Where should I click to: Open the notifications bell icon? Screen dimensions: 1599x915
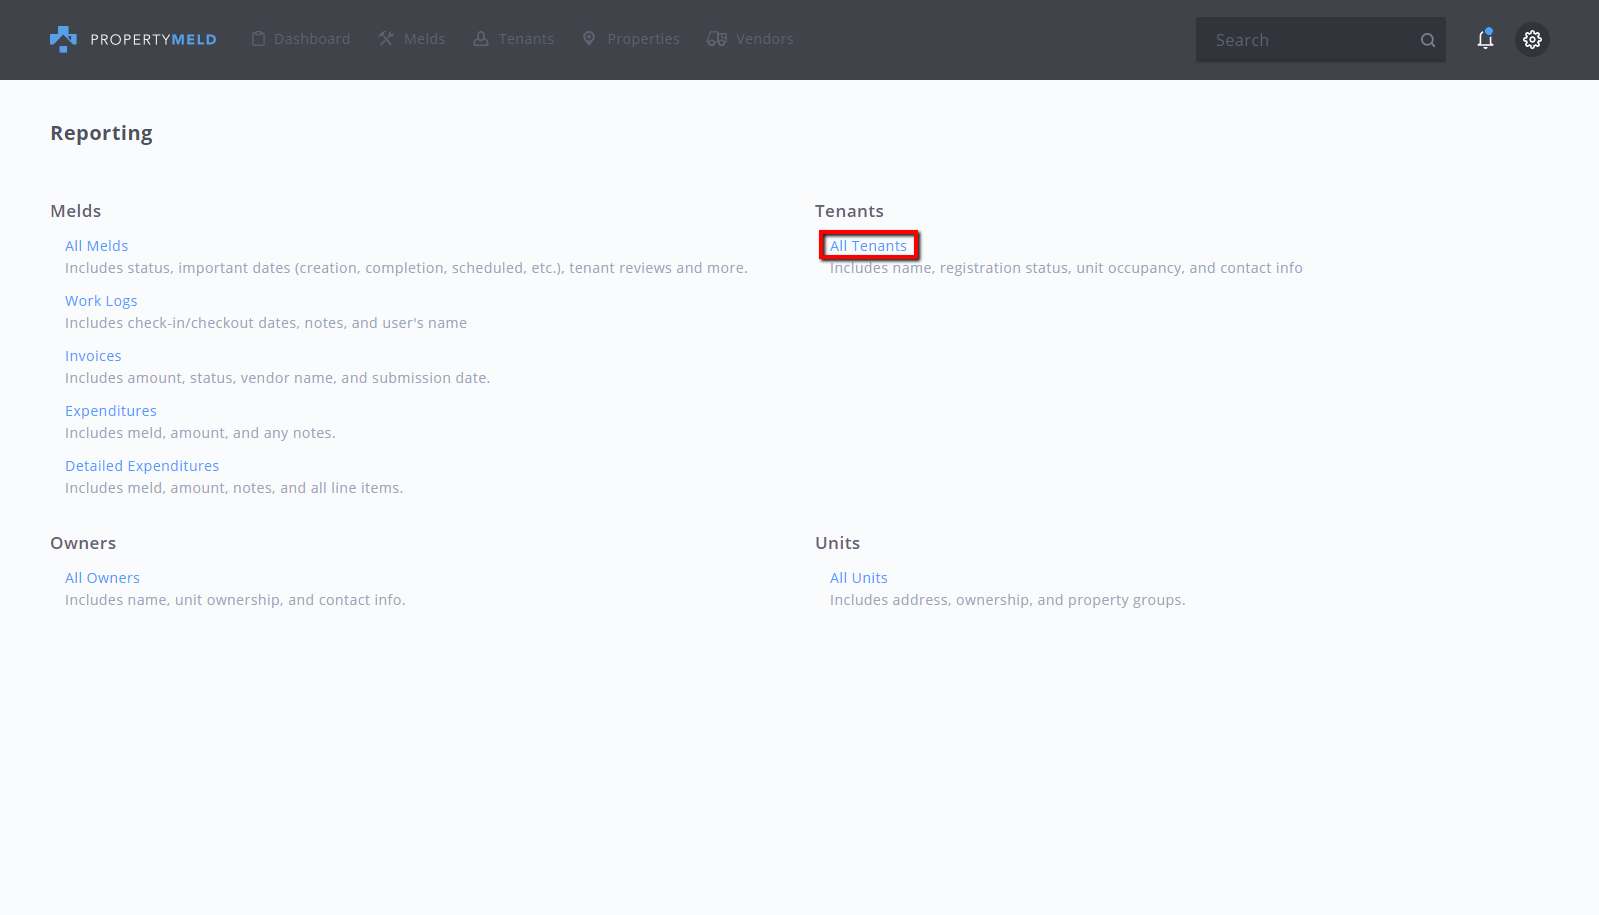pyautogui.click(x=1485, y=39)
